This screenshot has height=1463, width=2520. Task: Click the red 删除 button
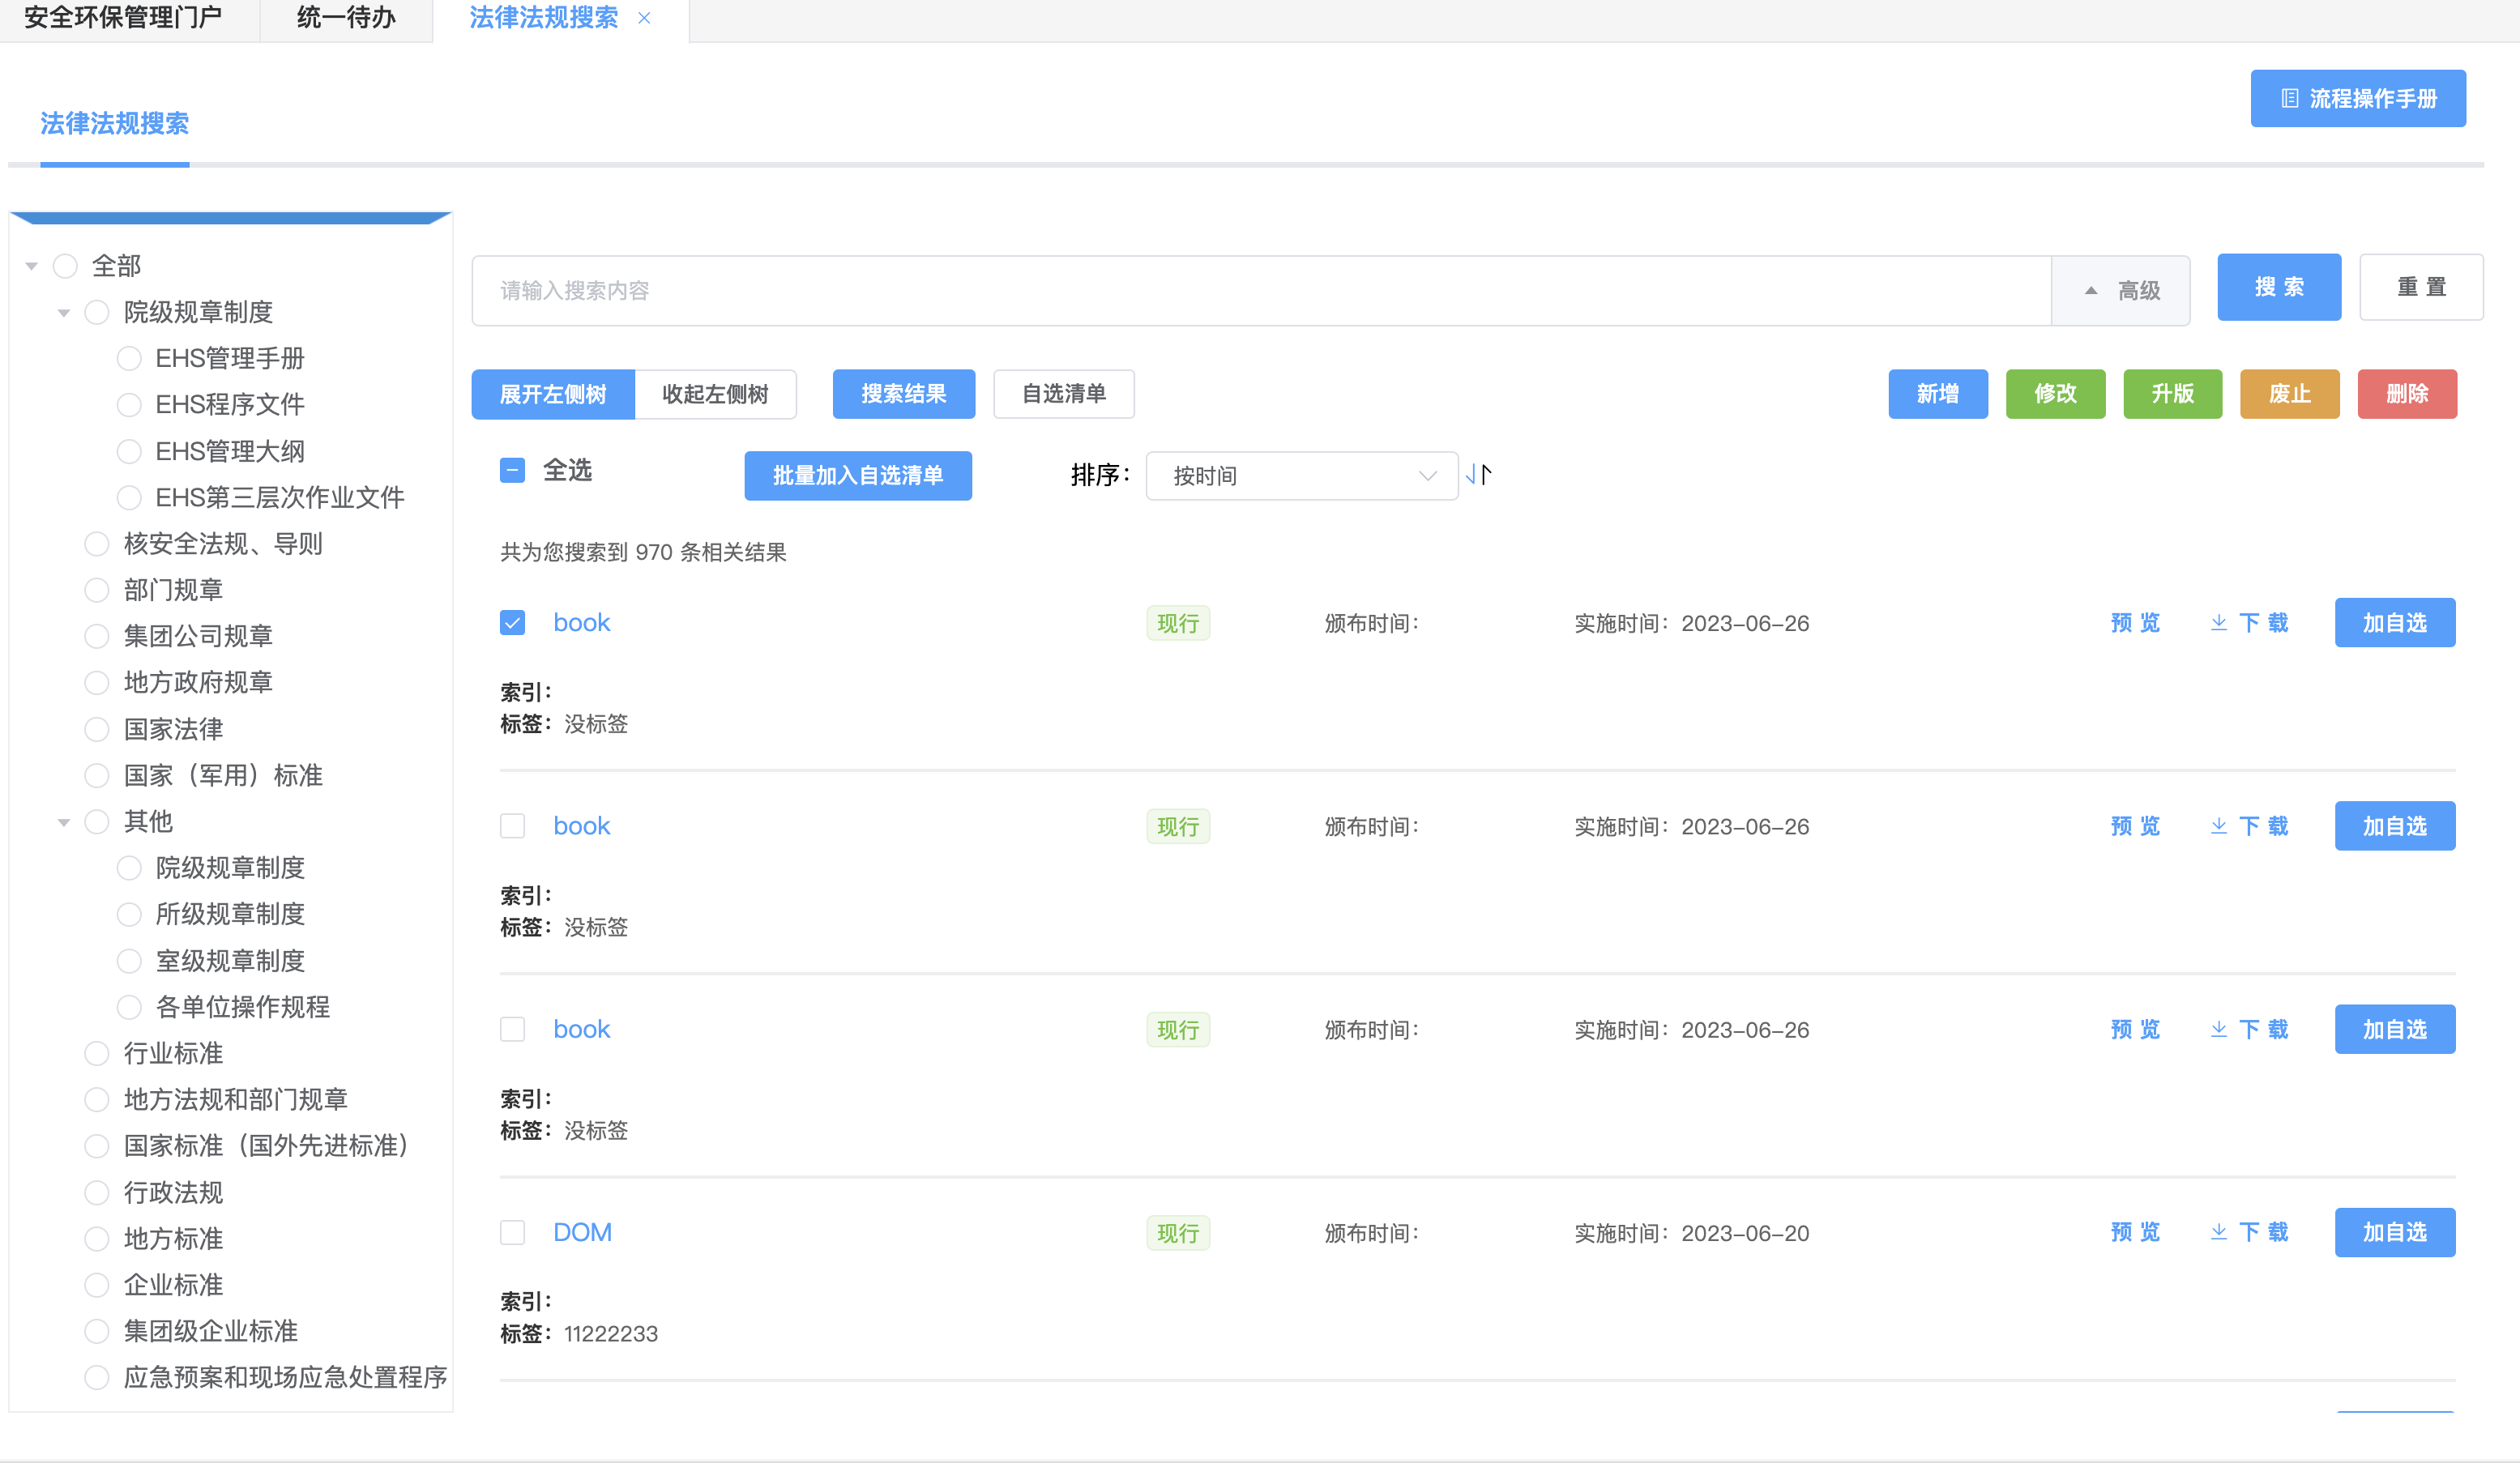pos(2407,394)
